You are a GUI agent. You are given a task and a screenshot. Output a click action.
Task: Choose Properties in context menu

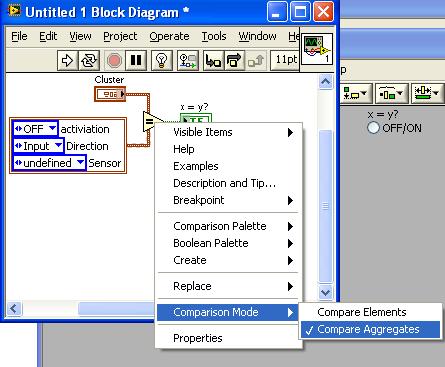[229, 338]
